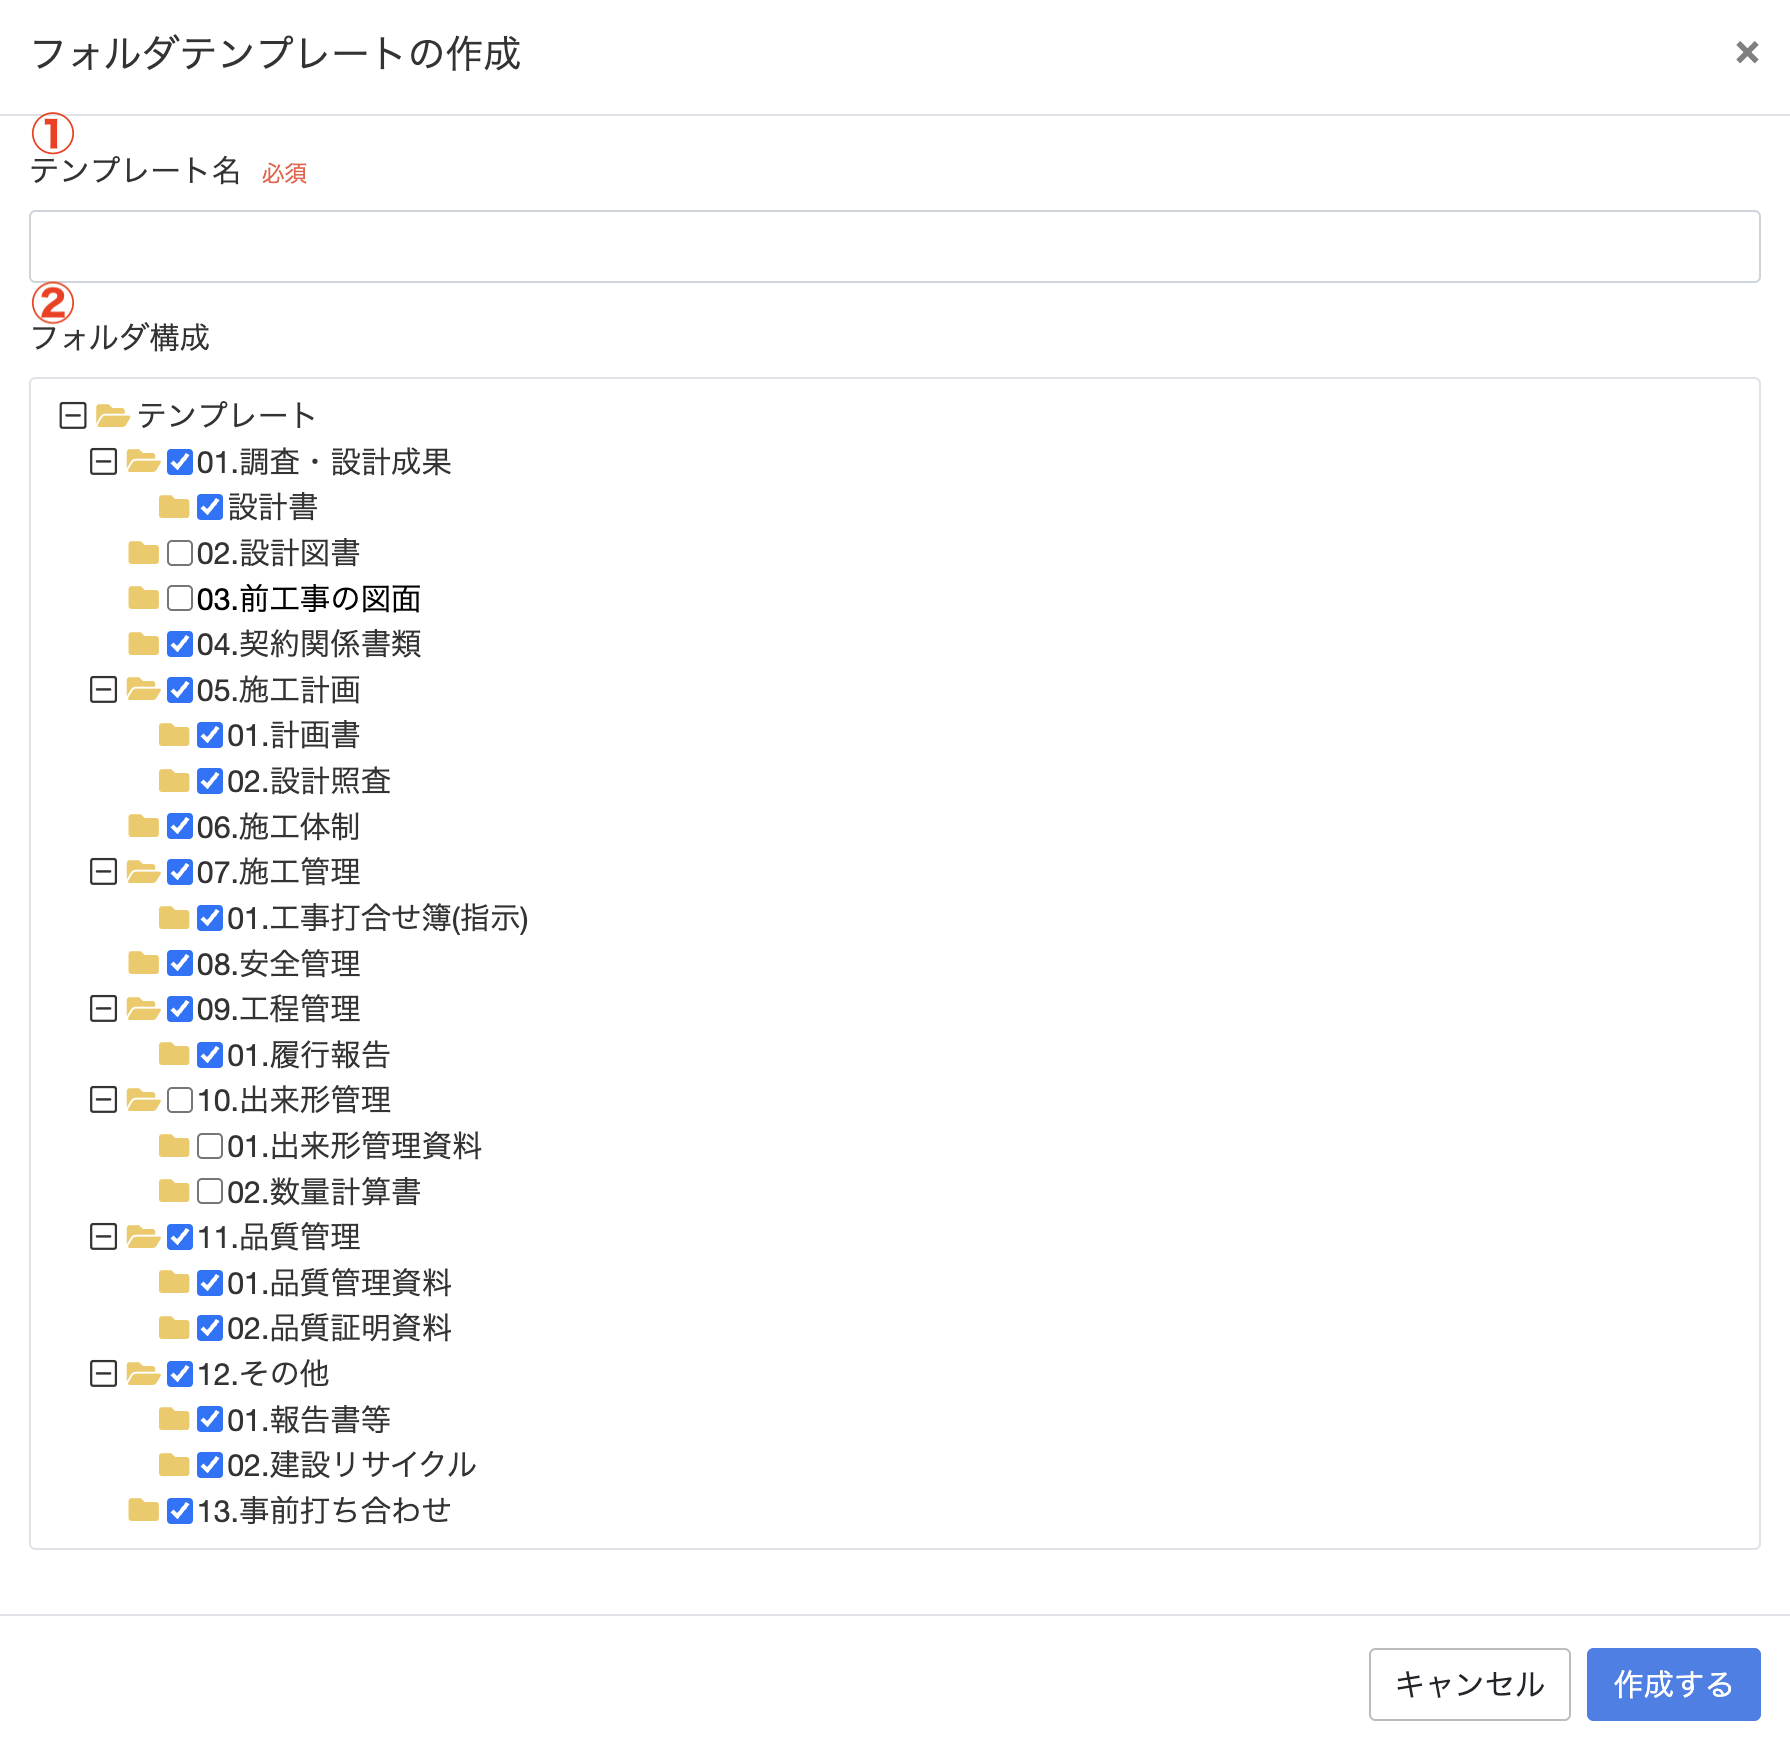Enable the 03.前工事の図面 checkbox
1790x1743 pixels.
(180, 598)
